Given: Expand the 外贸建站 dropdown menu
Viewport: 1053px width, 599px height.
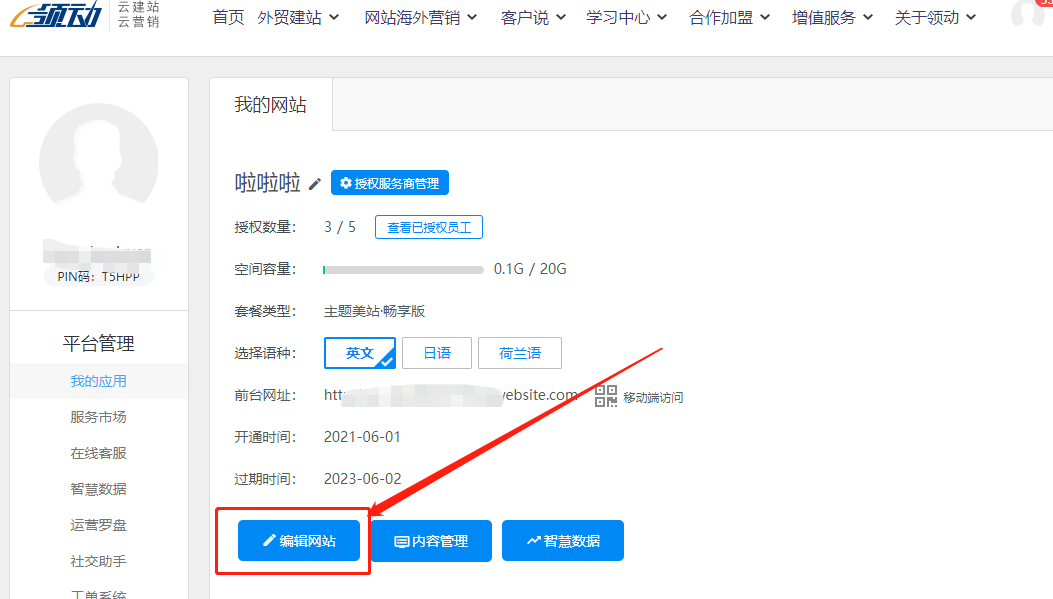Looking at the screenshot, I should (x=298, y=17).
